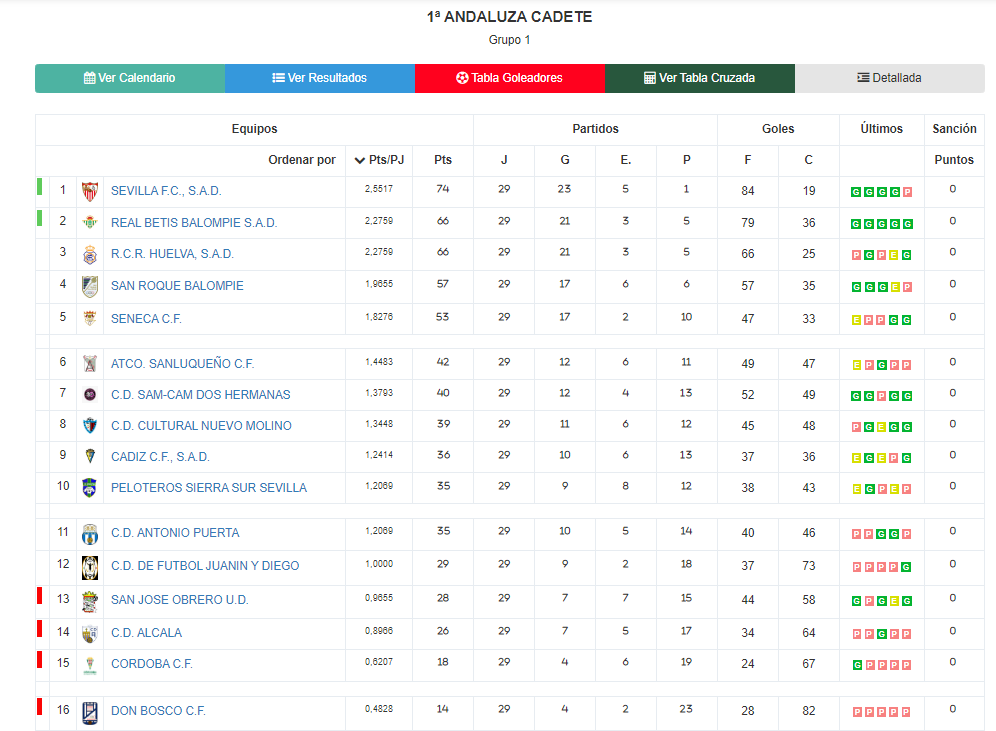Open C.D. ANTONIO PUERTA link
996x731 pixels.
[x=175, y=533]
